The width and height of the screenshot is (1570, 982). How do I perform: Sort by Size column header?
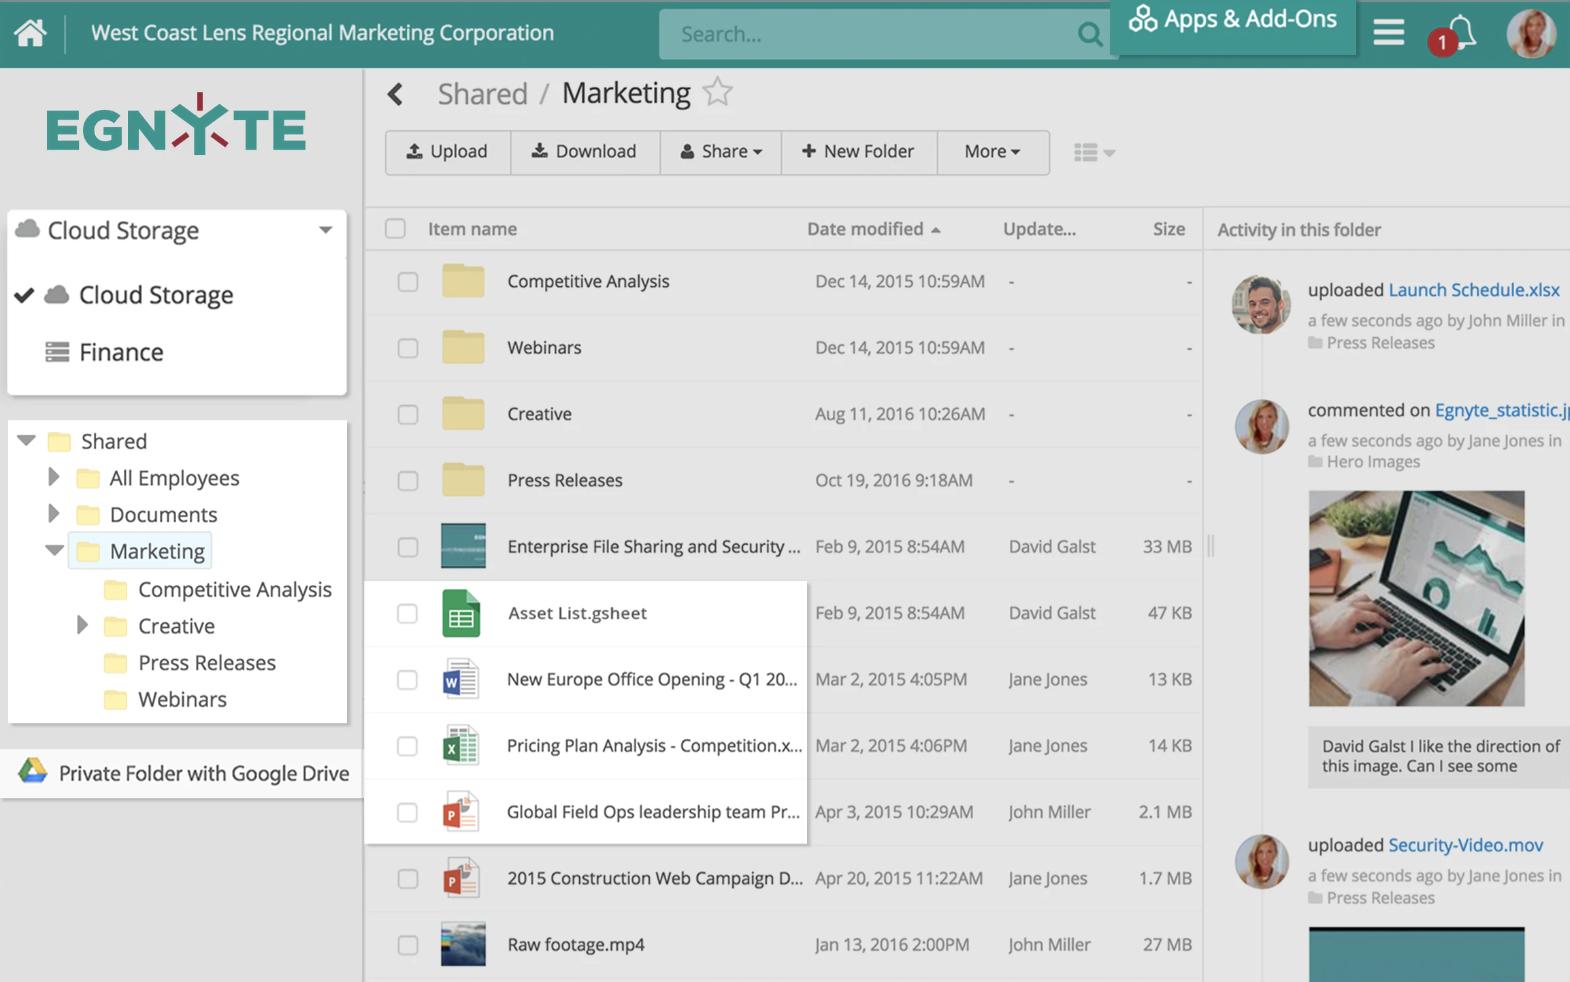click(1169, 229)
